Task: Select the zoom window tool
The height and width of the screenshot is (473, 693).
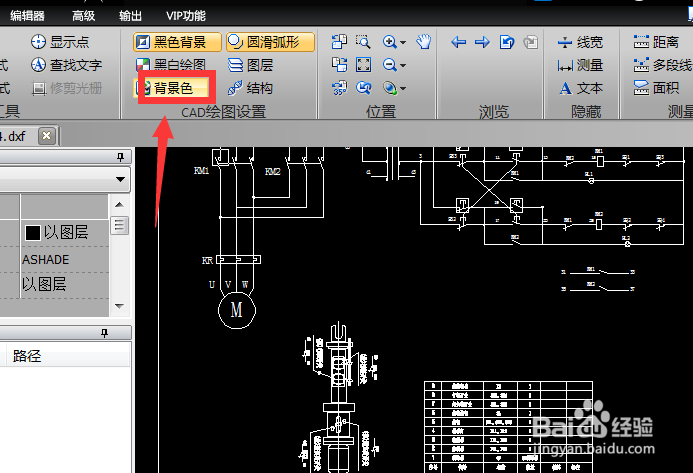Action: 363,42
